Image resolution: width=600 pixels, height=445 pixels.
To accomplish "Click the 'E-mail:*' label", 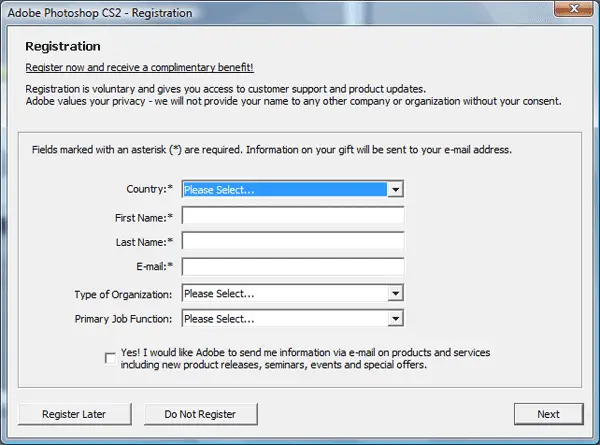I will (x=155, y=266).
